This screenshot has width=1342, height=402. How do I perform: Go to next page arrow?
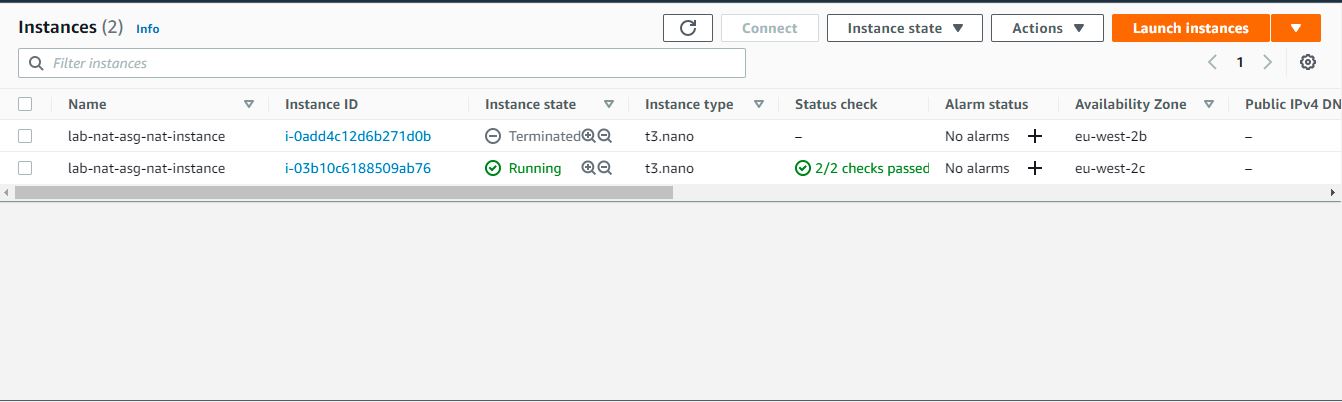point(1267,63)
